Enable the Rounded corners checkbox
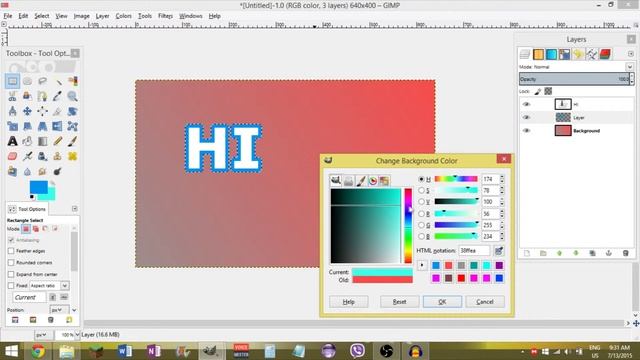 [11, 262]
